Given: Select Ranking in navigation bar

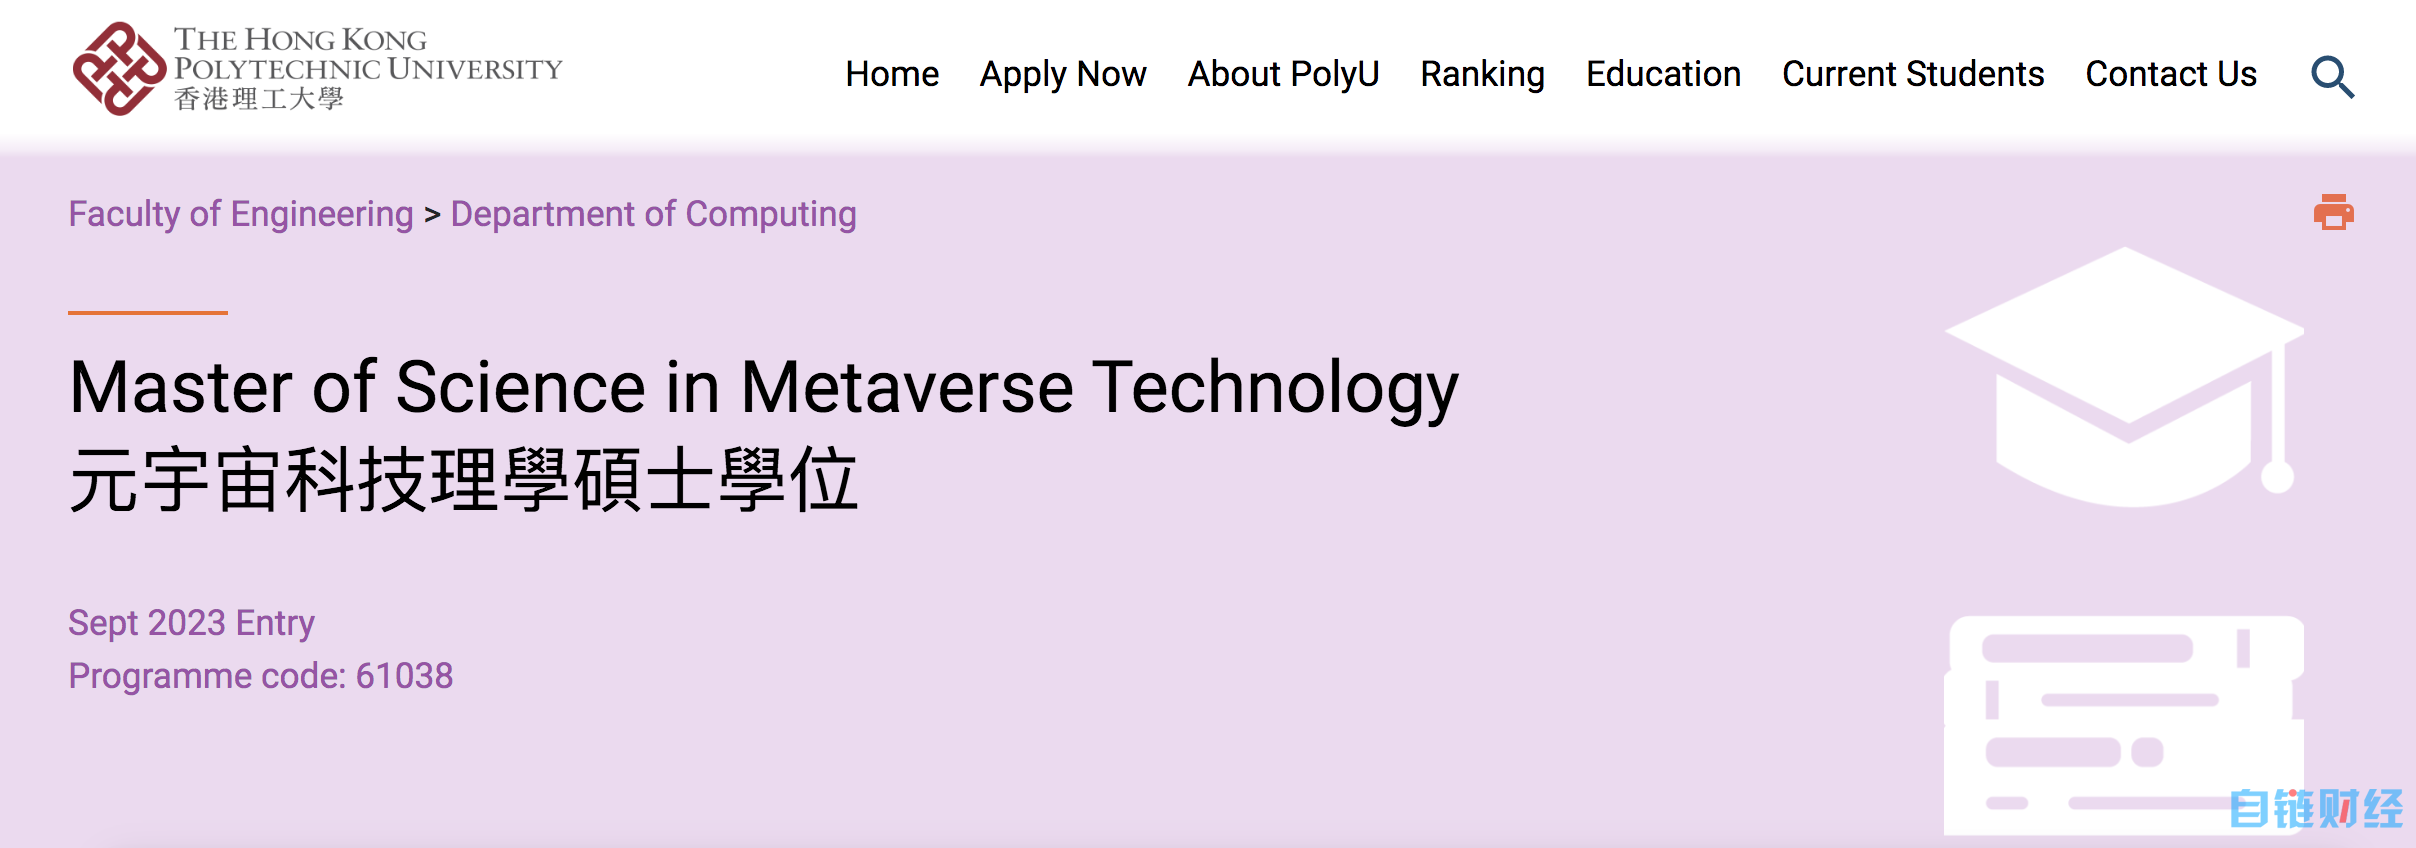Looking at the screenshot, I should [1482, 75].
